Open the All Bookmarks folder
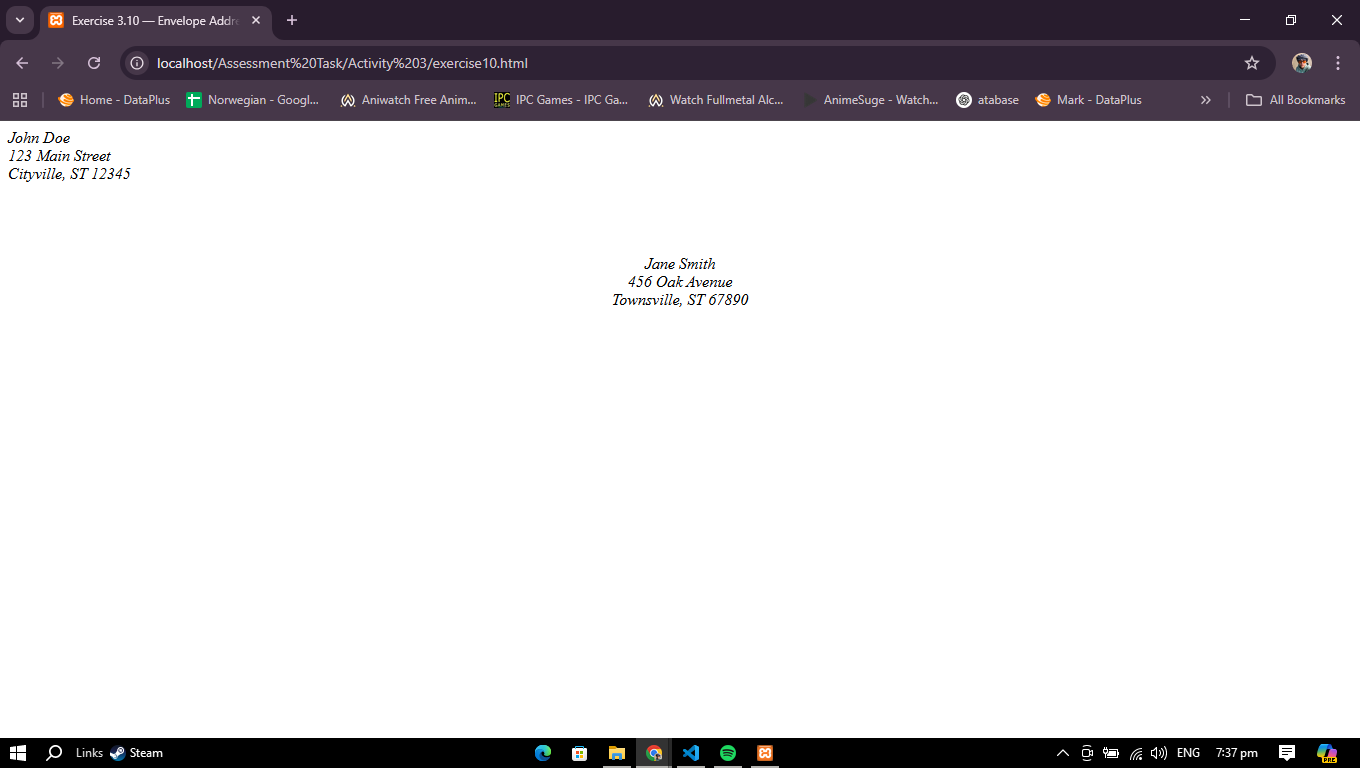The image size is (1360, 768). pos(1295,100)
